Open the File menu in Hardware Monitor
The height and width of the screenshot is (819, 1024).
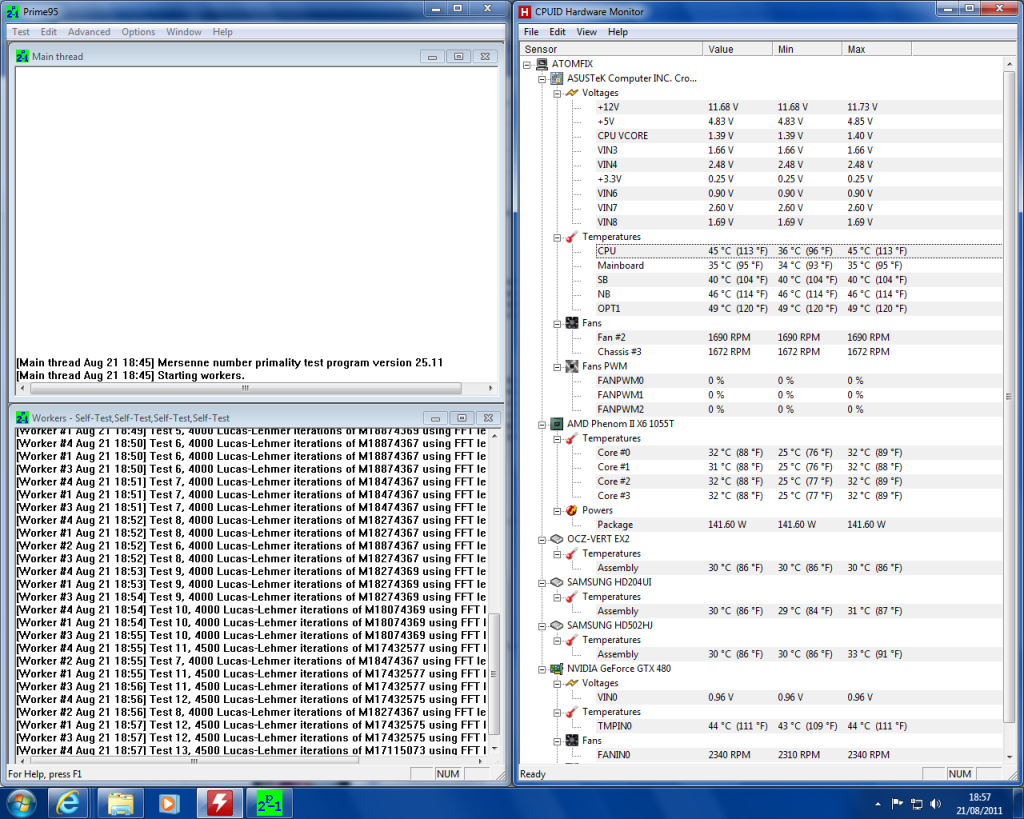pos(532,32)
